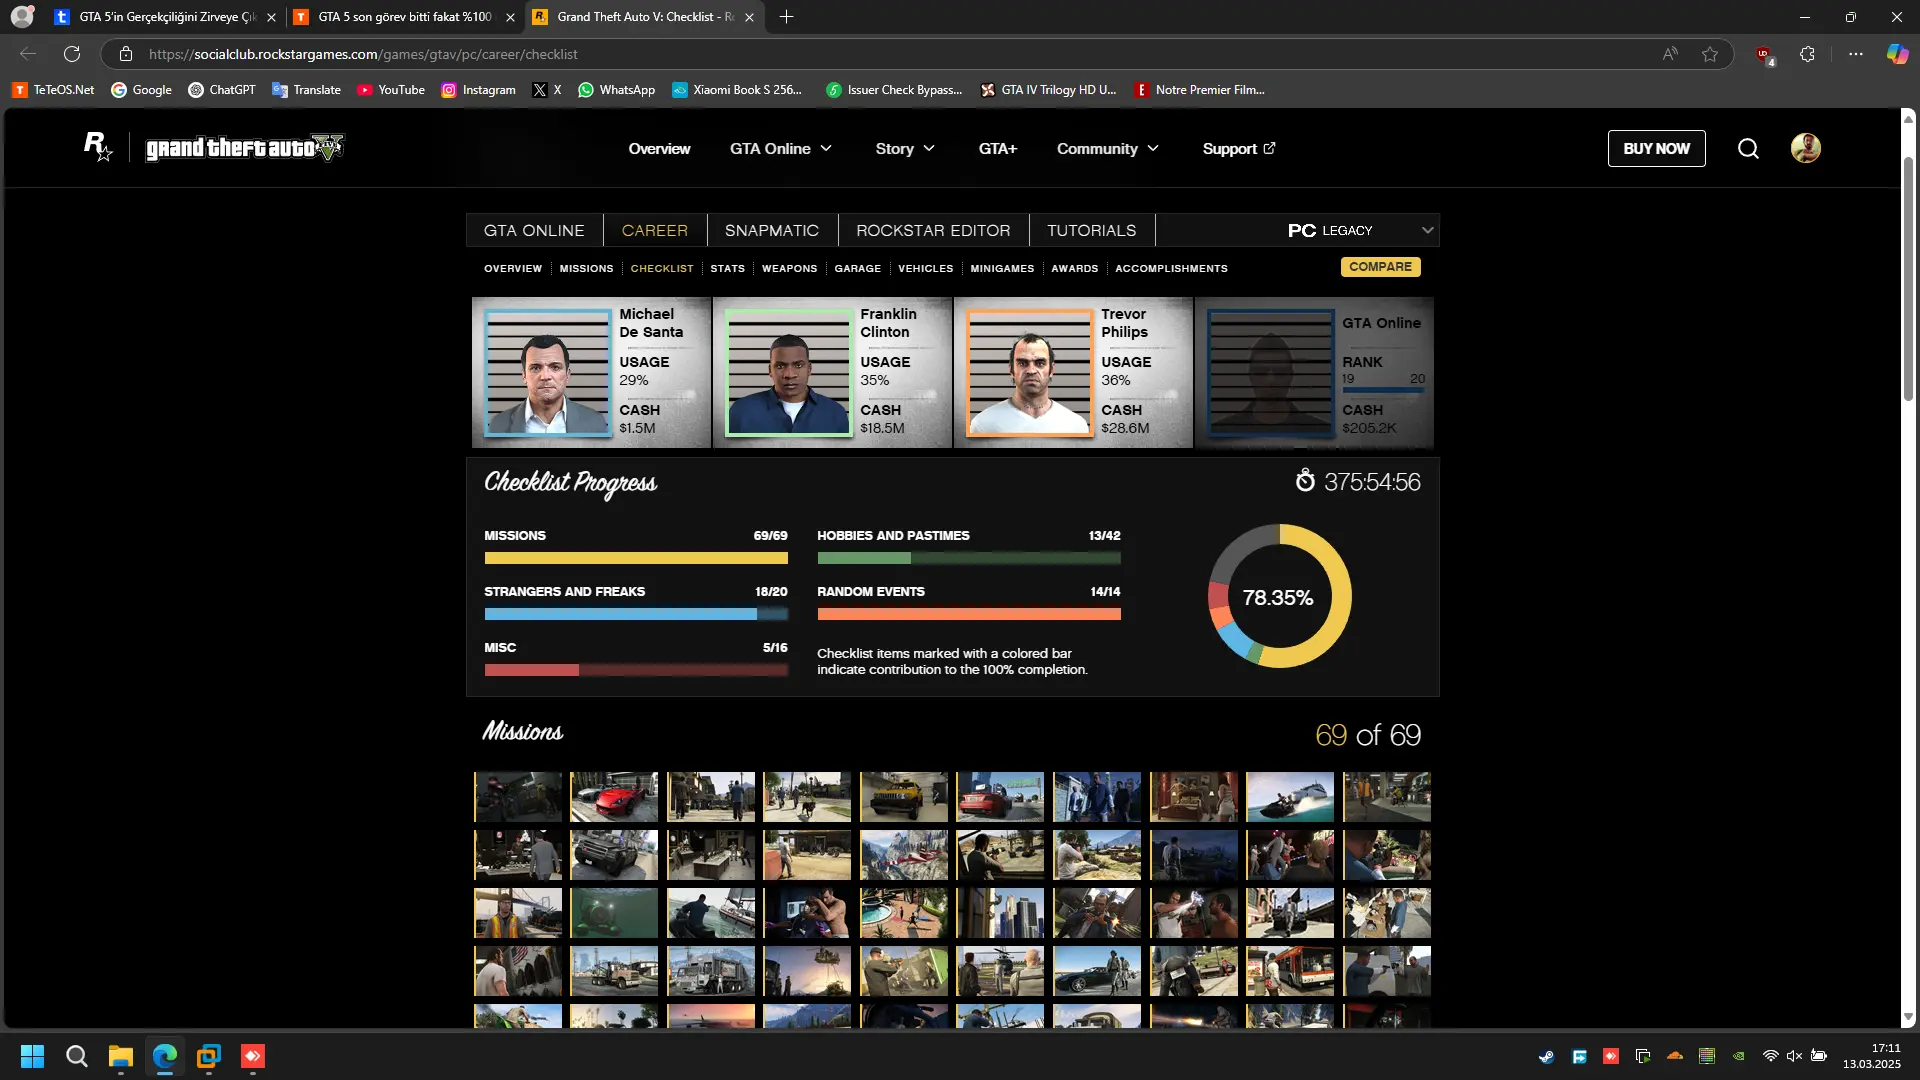This screenshot has width=1920, height=1080.
Task: Open the Windows Start menu
Action: tap(32, 1056)
